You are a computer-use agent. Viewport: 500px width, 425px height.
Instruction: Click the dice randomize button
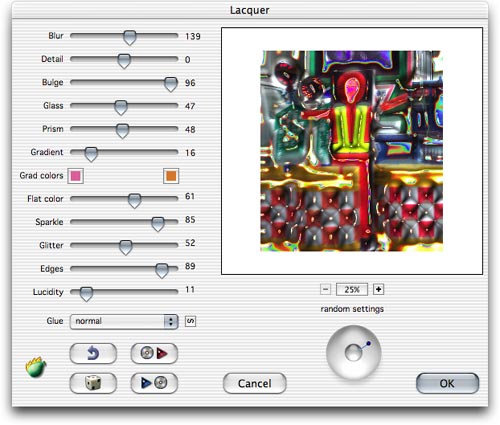click(x=93, y=383)
